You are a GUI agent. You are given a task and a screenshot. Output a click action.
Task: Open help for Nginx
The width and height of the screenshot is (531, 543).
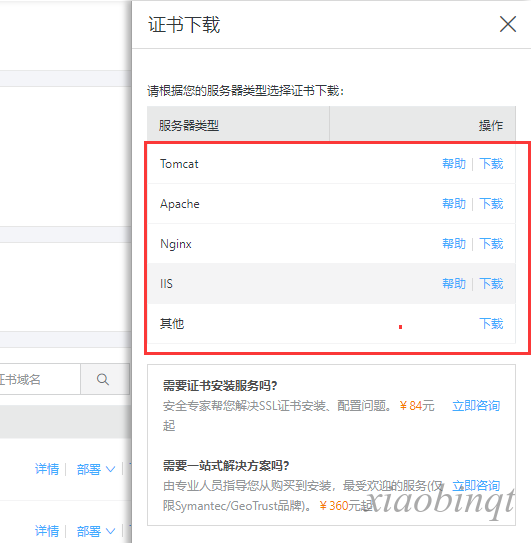click(454, 244)
